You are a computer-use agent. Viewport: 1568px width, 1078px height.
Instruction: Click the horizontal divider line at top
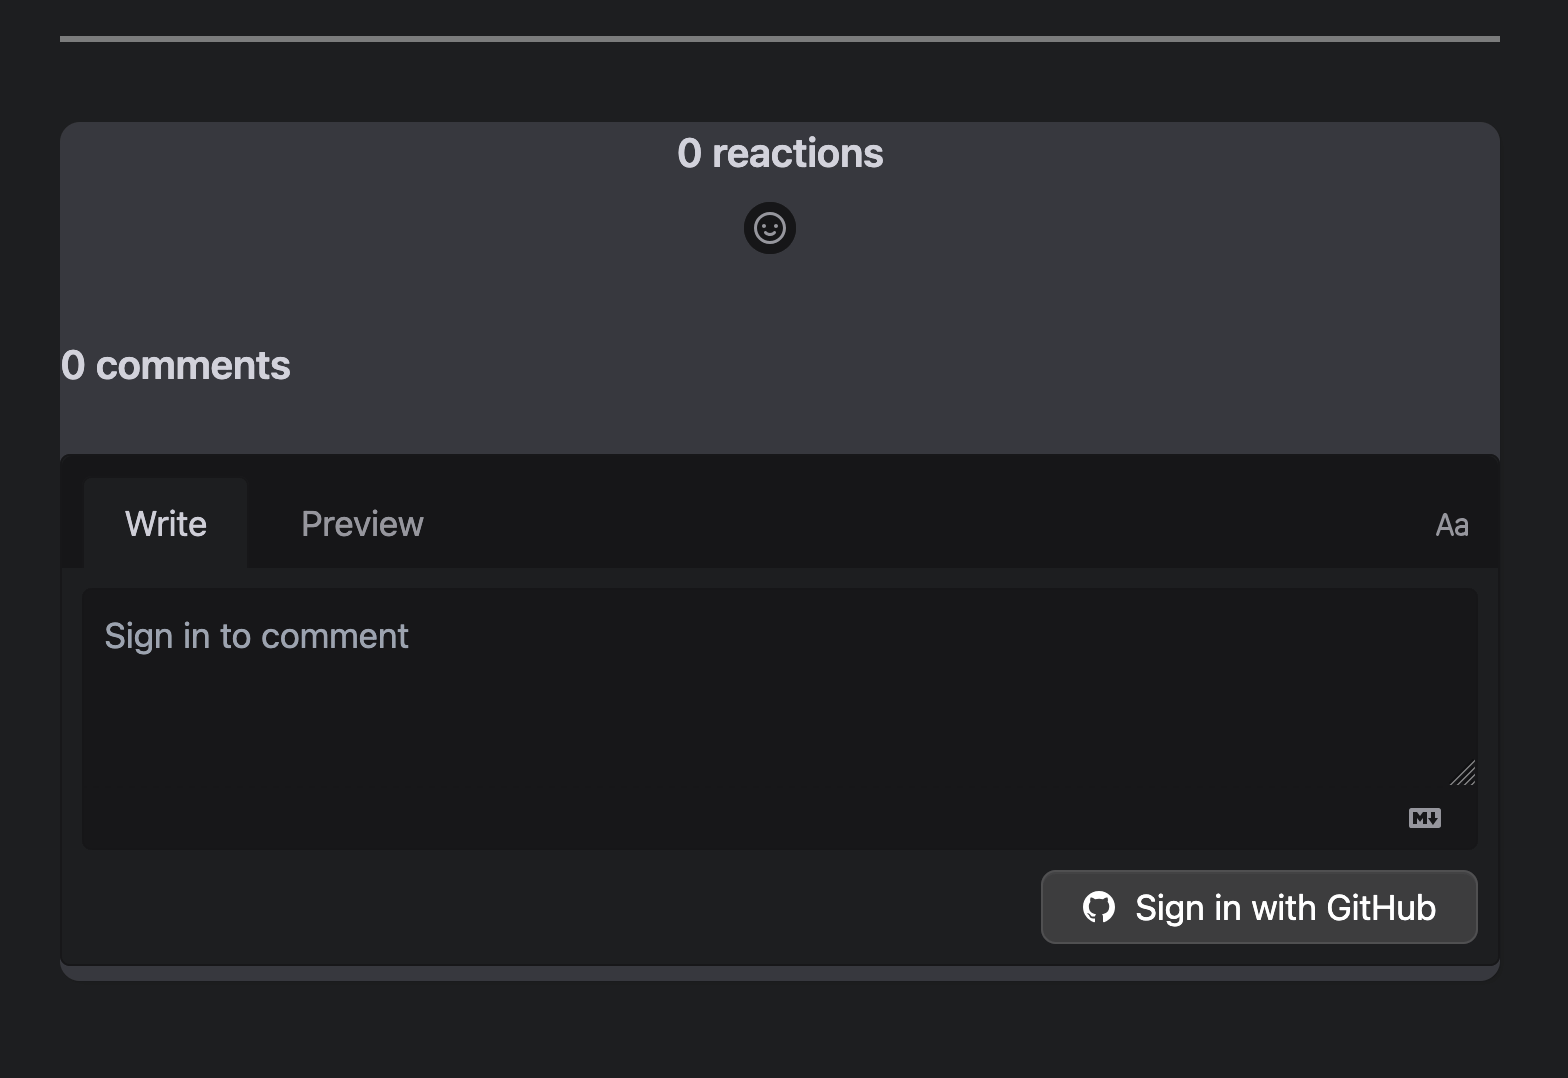pos(780,39)
